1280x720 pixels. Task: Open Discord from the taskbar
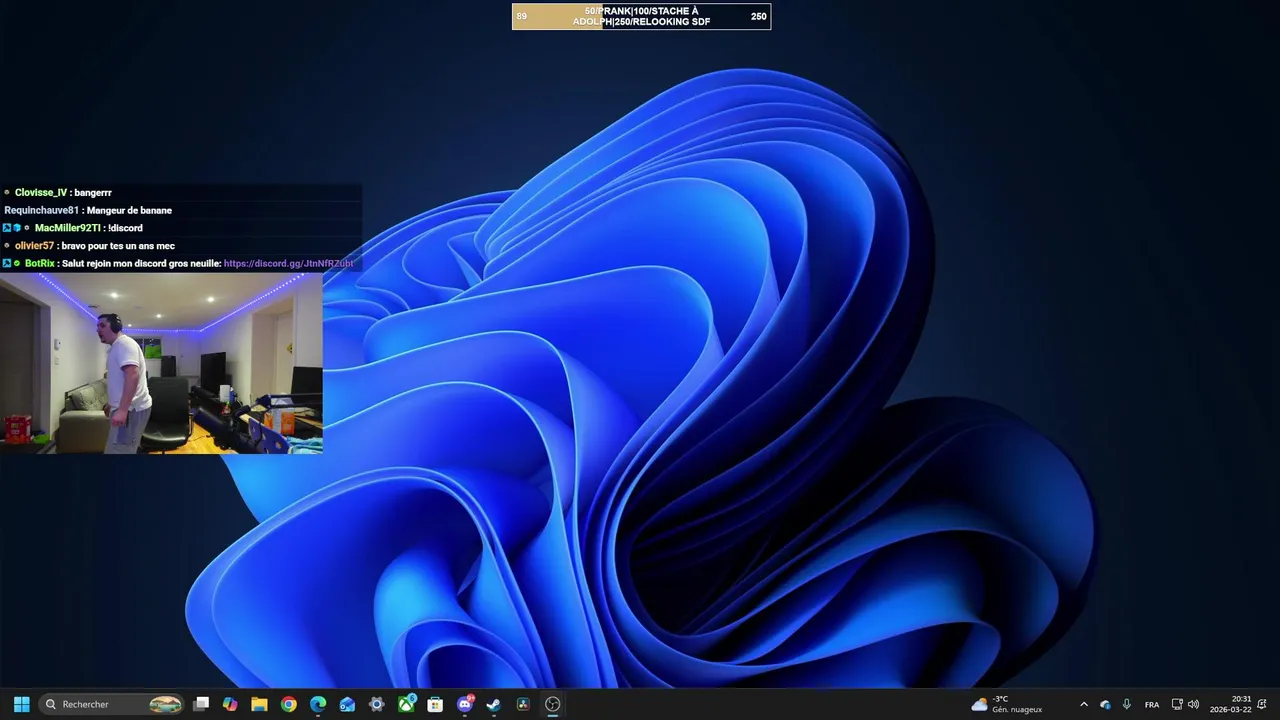tap(465, 704)
